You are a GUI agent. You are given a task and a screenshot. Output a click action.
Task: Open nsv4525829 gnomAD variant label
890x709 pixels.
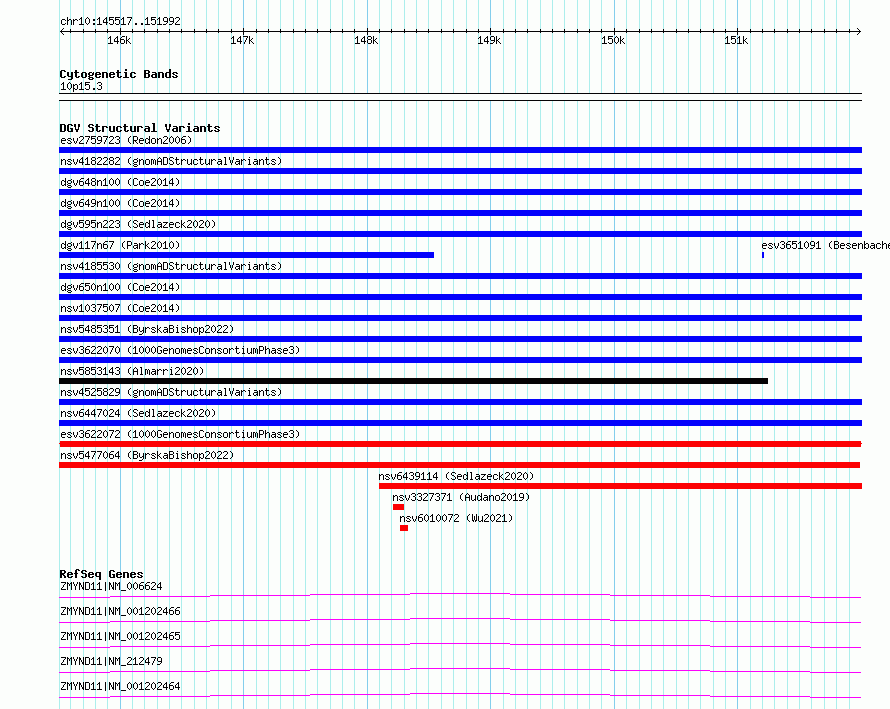pyautogui.click(x=171, y=392)
